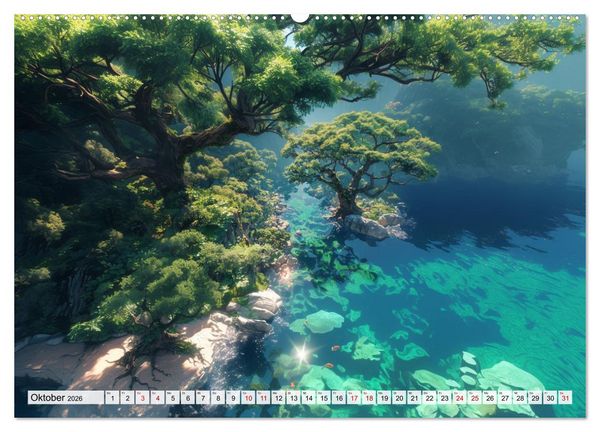Select the red day 3 cell
The image size is (600, 432).
pyautogui.click(x=142, y=398)
